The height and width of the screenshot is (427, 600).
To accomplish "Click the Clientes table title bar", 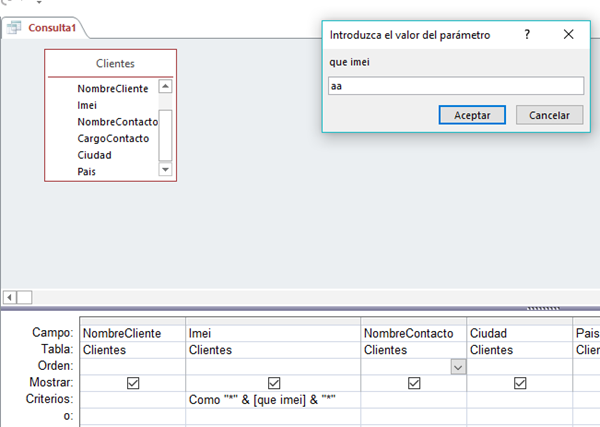I will (110, 63).
